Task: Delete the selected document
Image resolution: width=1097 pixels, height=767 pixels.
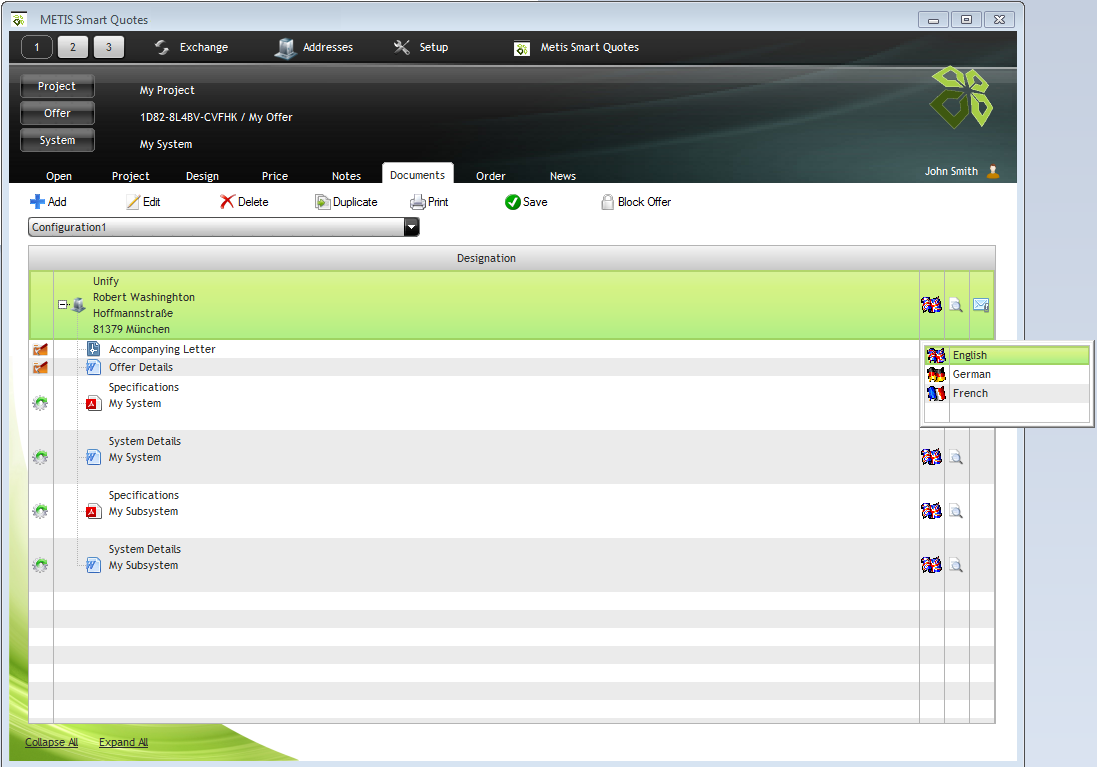Action: tap(244, 202)
